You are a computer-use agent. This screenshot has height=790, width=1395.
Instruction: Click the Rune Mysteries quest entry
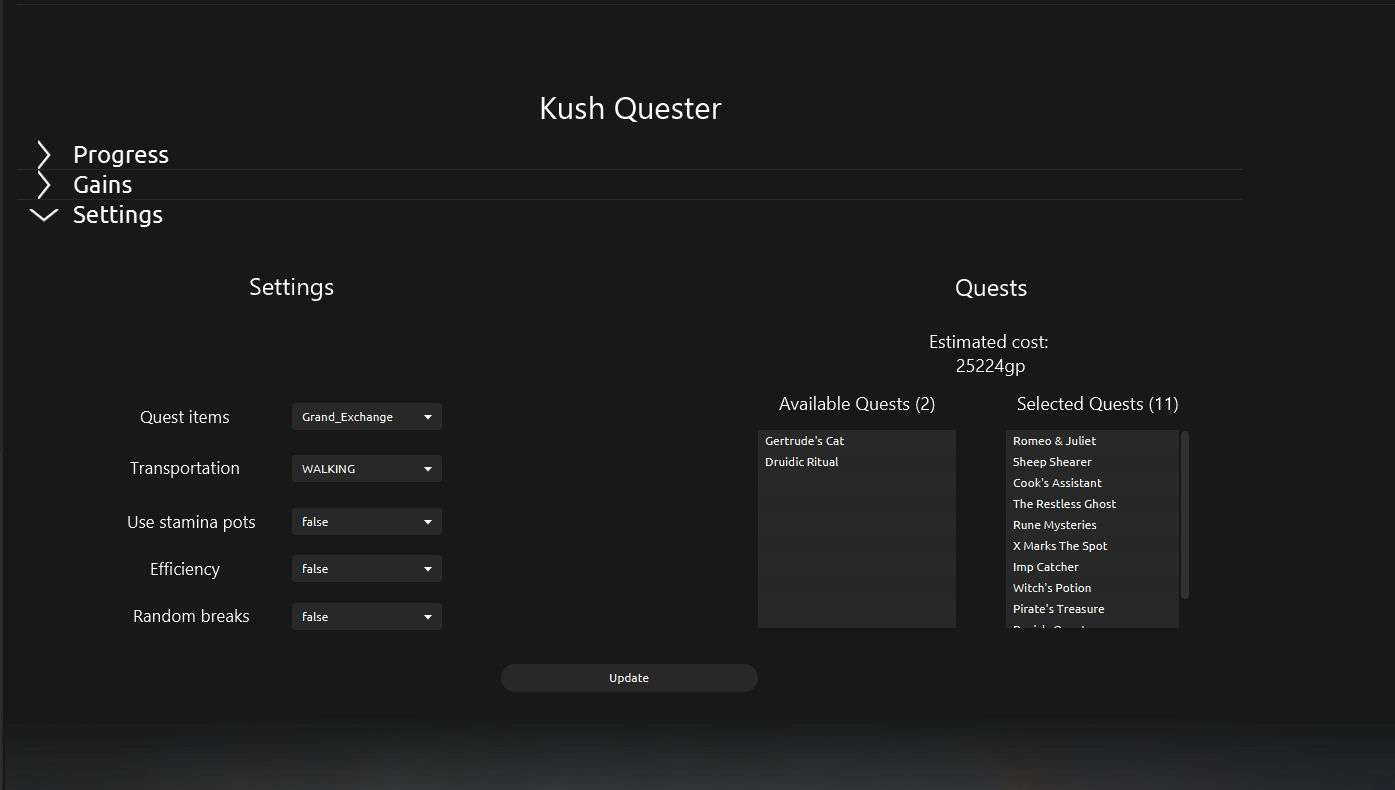tap(1054, 525)
